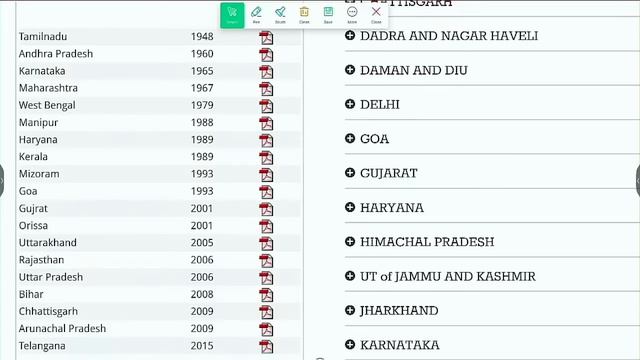Expand DADRA AND NAGAR HAVELI plus icon

pos(350,35)
